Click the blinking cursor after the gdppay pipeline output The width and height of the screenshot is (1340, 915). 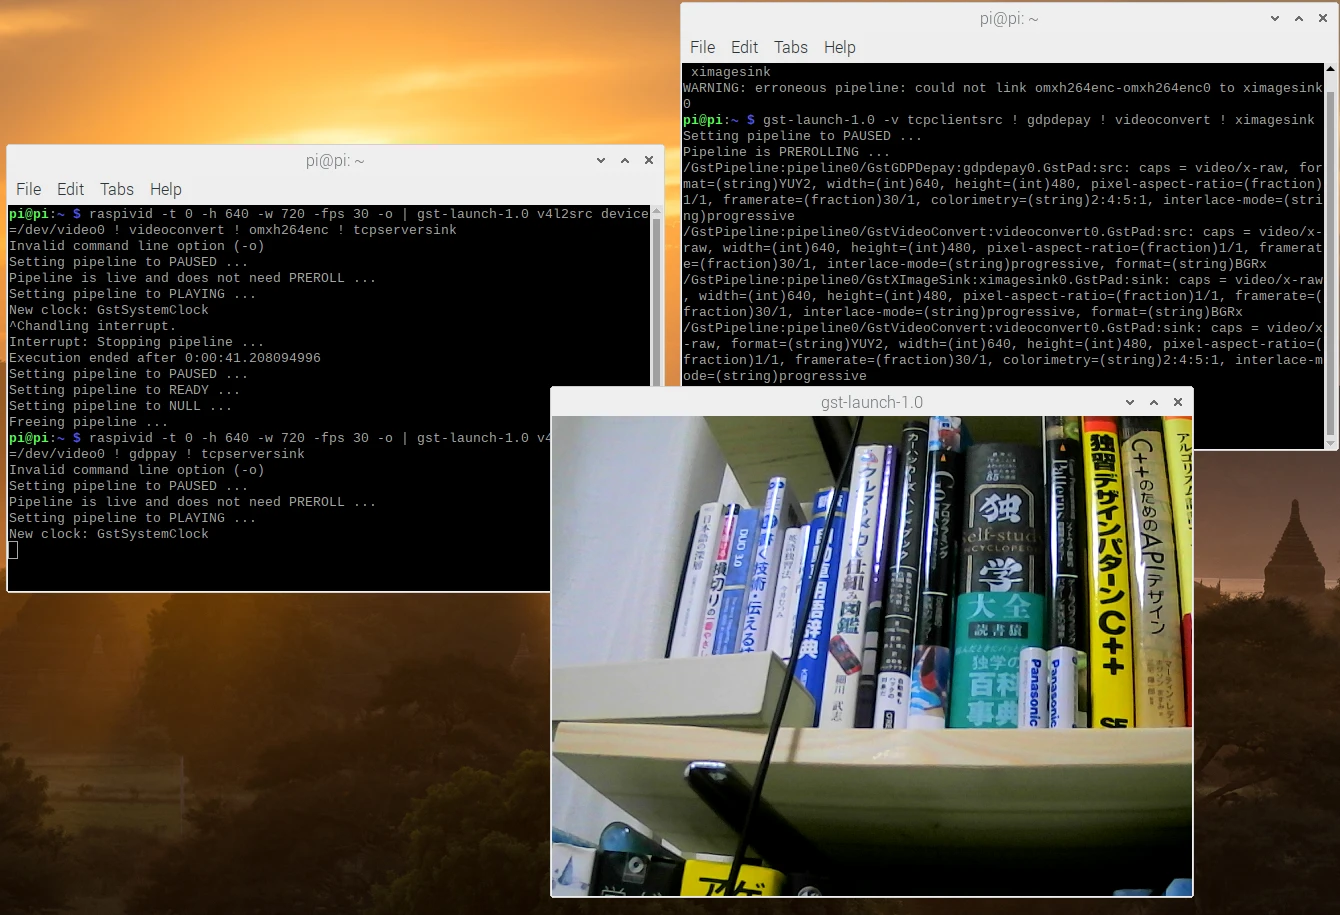click(x=13, y=549)
